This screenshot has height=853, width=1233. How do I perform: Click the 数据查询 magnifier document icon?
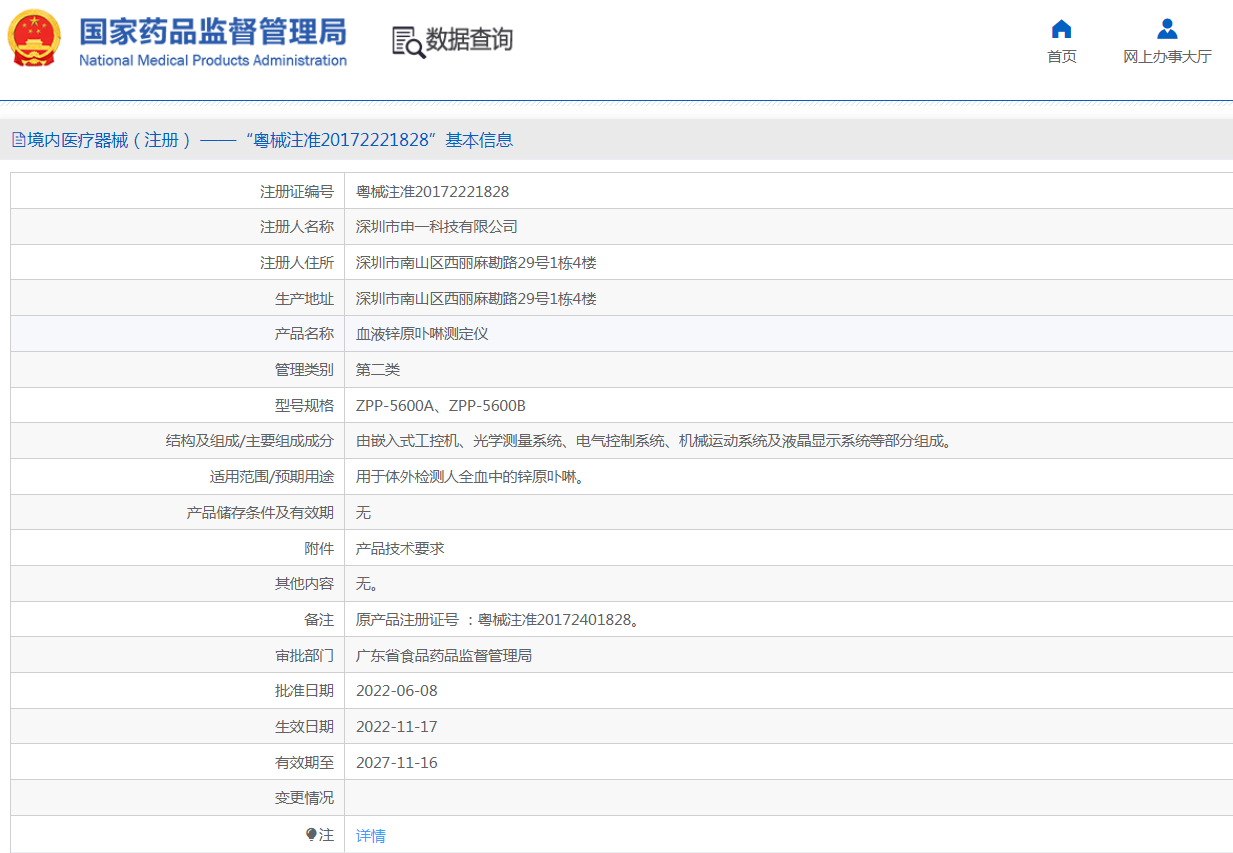click(407, 41)
